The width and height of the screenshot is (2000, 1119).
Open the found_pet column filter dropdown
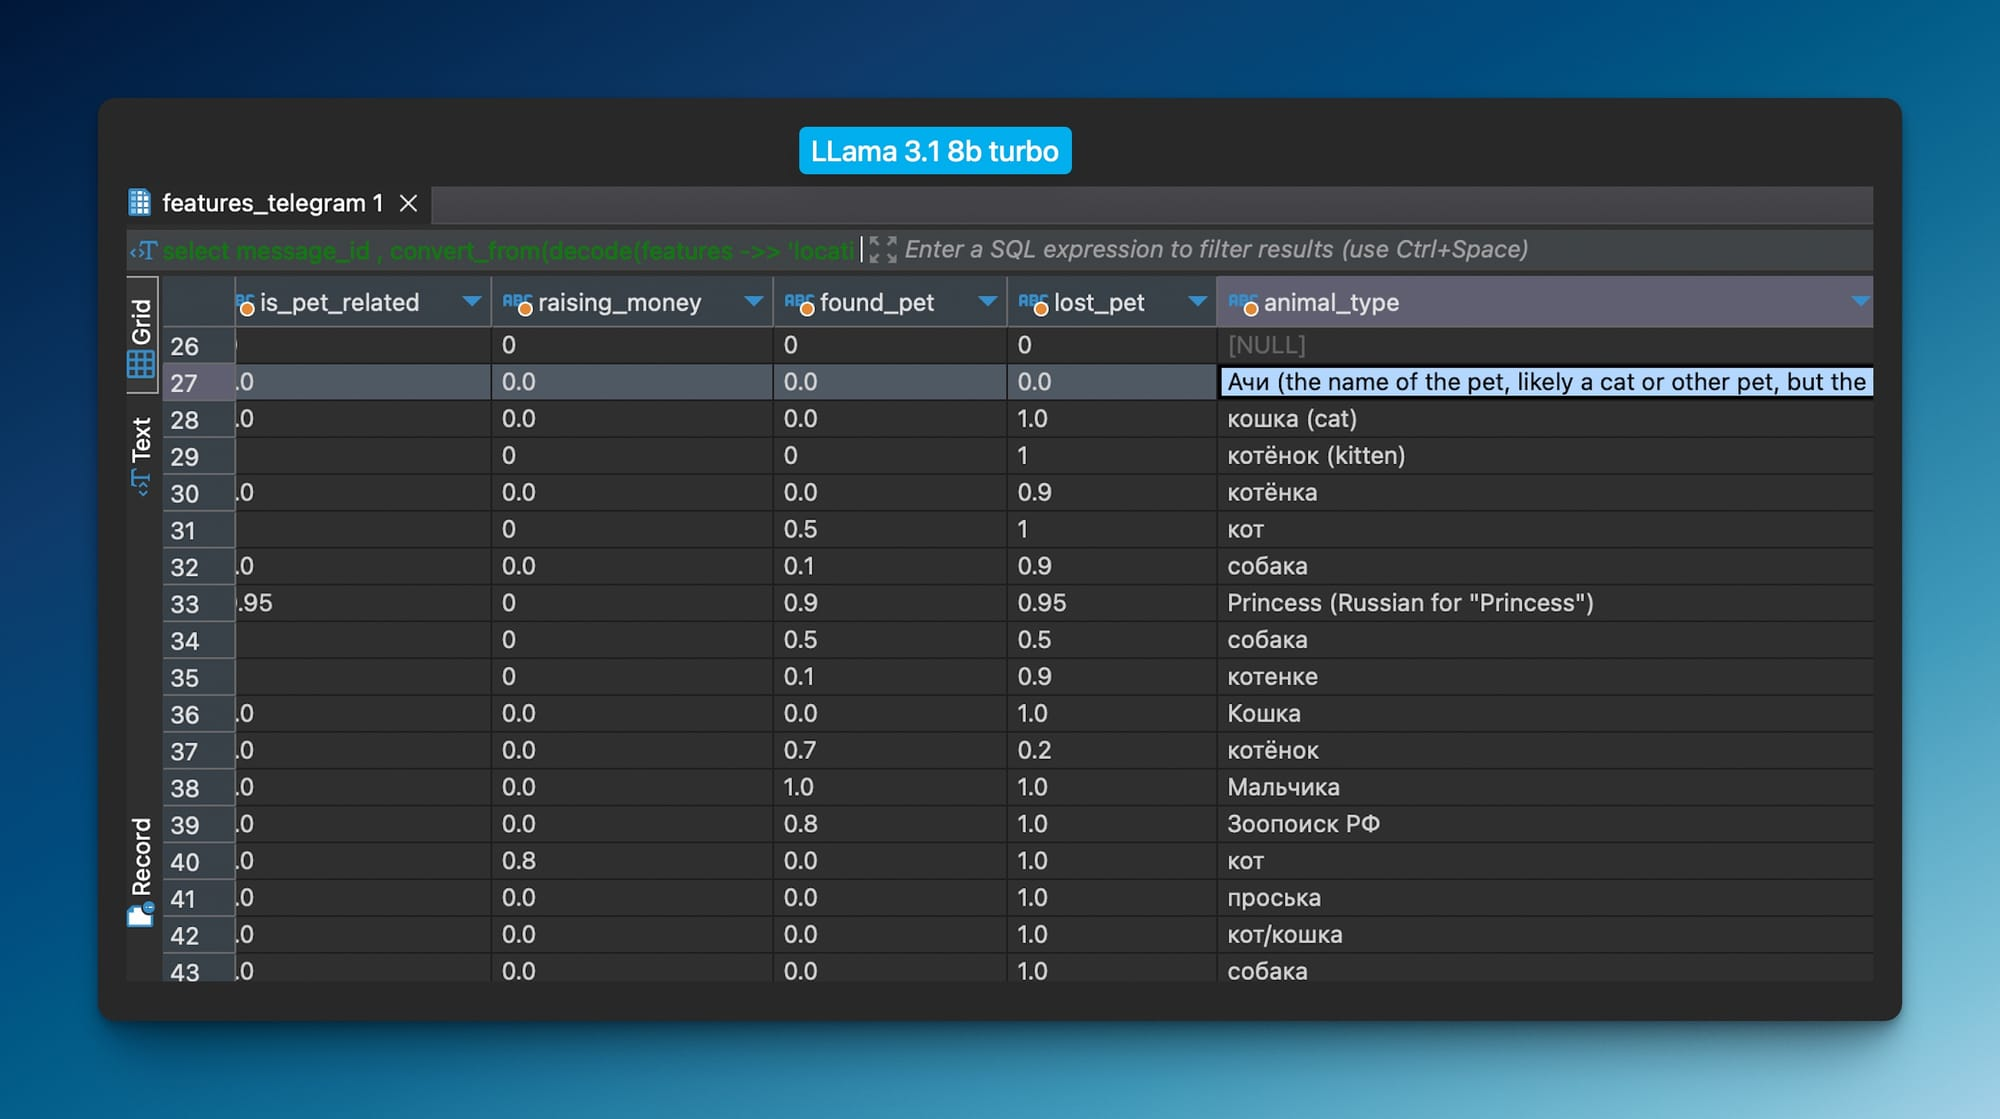pyautogui.click(x=987, y=302)
